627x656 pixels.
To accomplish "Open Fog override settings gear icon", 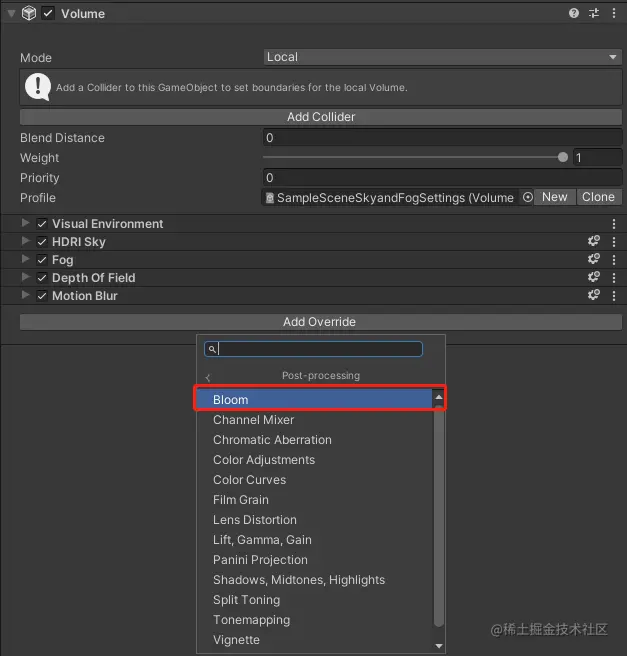I will coord(593,260).
